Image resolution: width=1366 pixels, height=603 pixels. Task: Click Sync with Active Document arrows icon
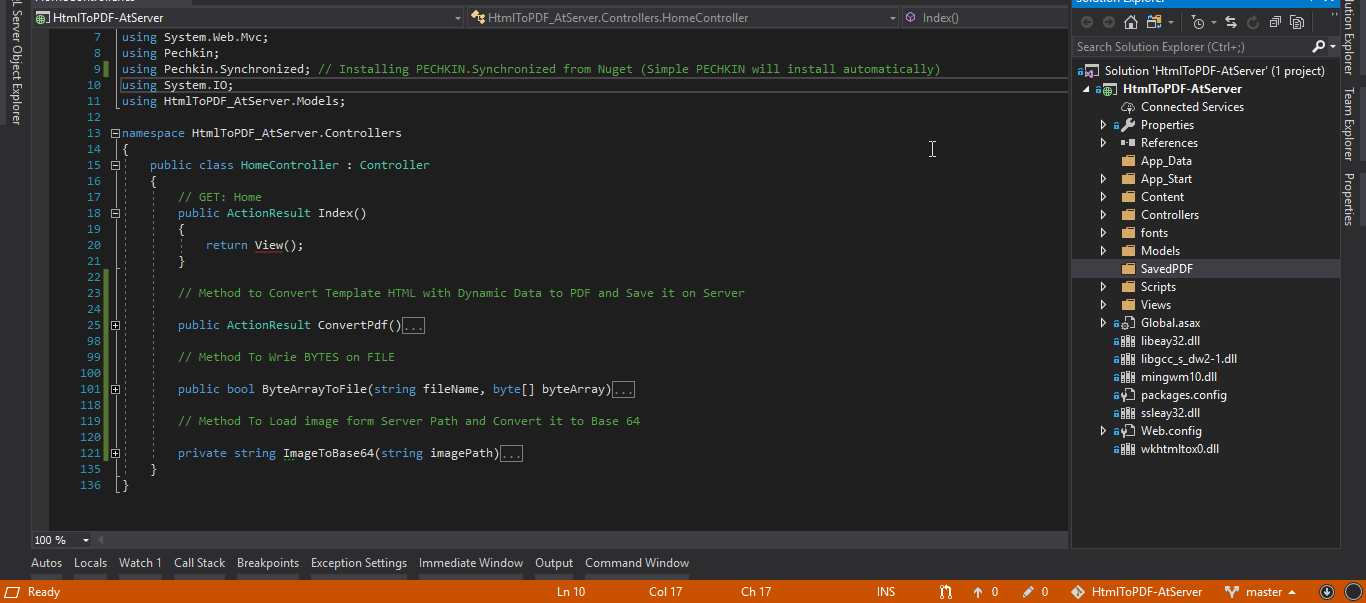1231,22
